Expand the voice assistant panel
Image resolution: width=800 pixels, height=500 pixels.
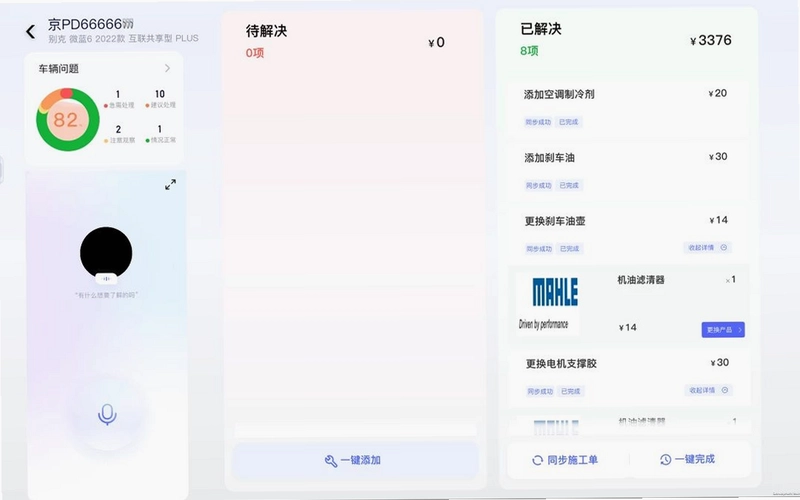(x=170, y=184)
